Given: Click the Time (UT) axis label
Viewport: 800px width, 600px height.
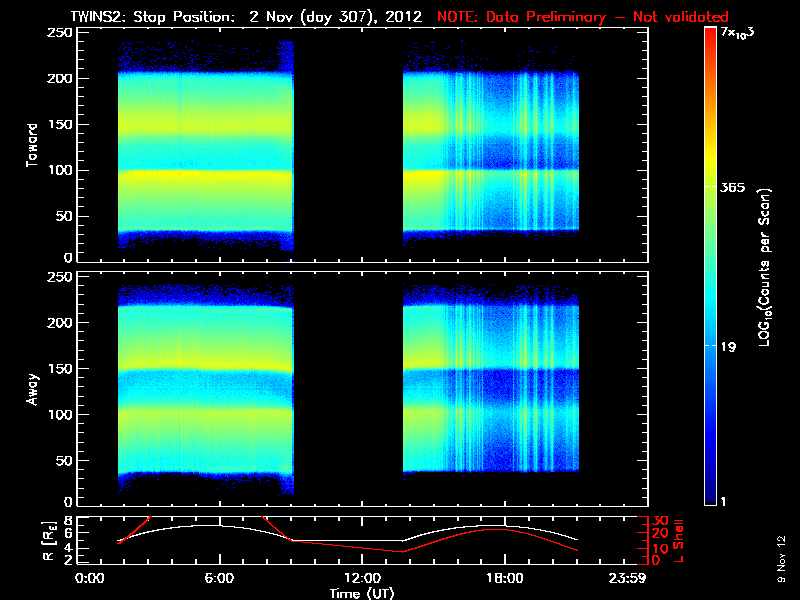Looking at the screenshot, I should click(x=364, y=593).
